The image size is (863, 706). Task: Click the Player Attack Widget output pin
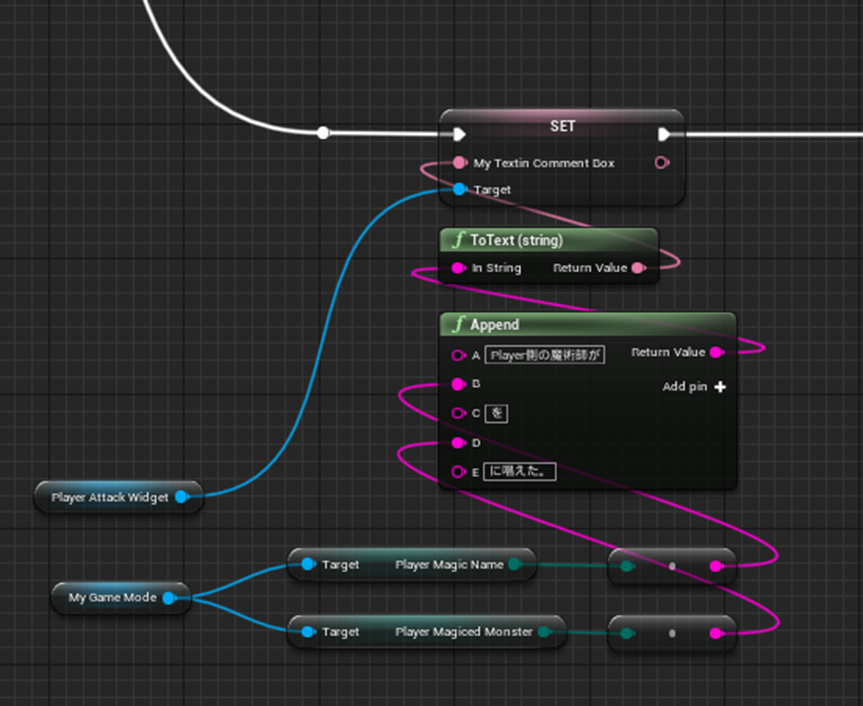pos(182,497)
